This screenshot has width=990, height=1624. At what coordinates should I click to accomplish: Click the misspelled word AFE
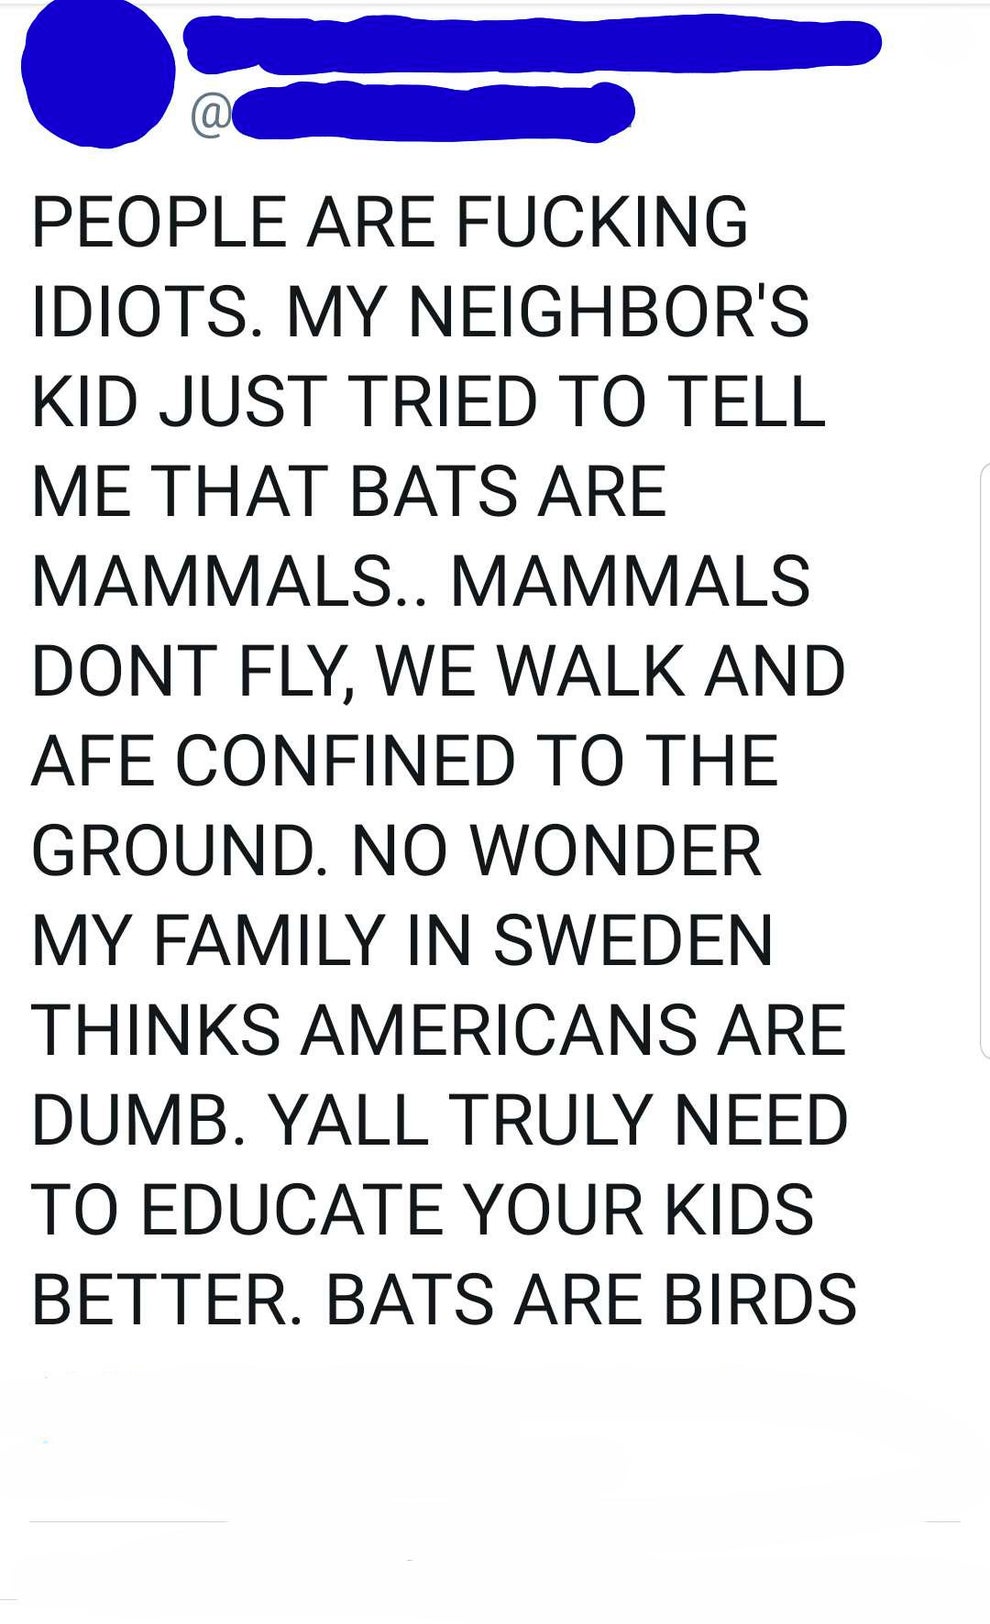(x=94, y=762)
